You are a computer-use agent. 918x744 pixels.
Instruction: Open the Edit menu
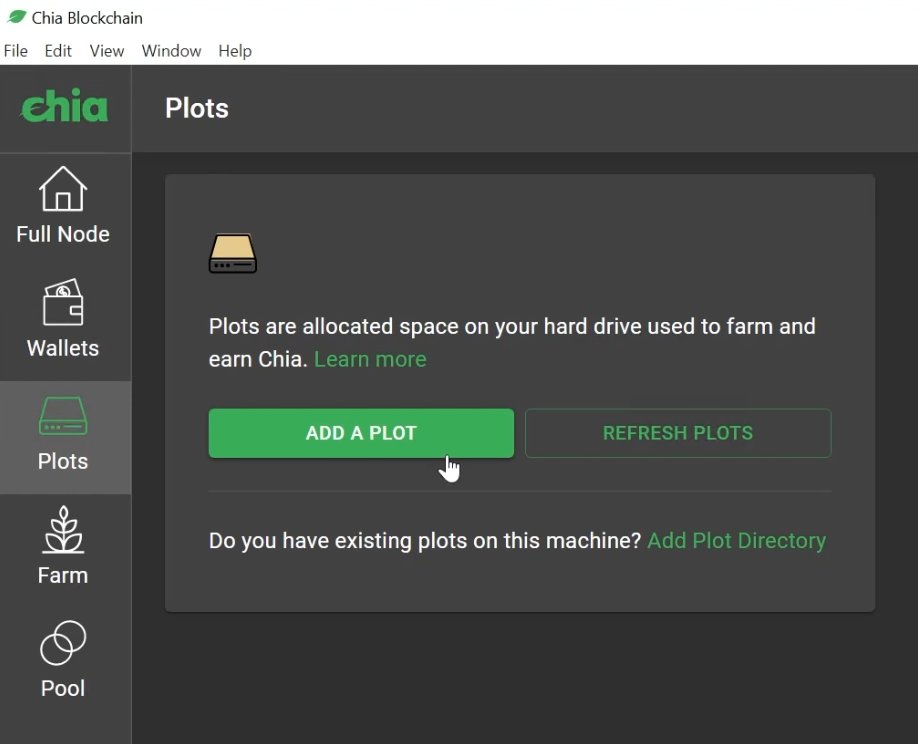coord(58,51)
